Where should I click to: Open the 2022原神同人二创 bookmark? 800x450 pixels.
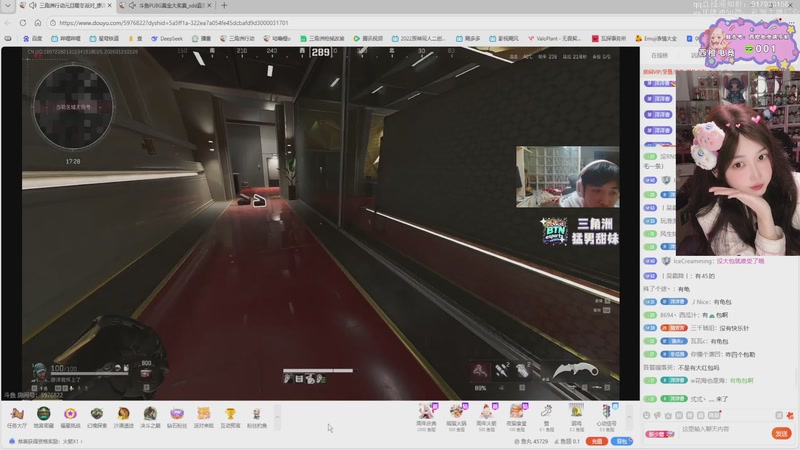[419, 39]
